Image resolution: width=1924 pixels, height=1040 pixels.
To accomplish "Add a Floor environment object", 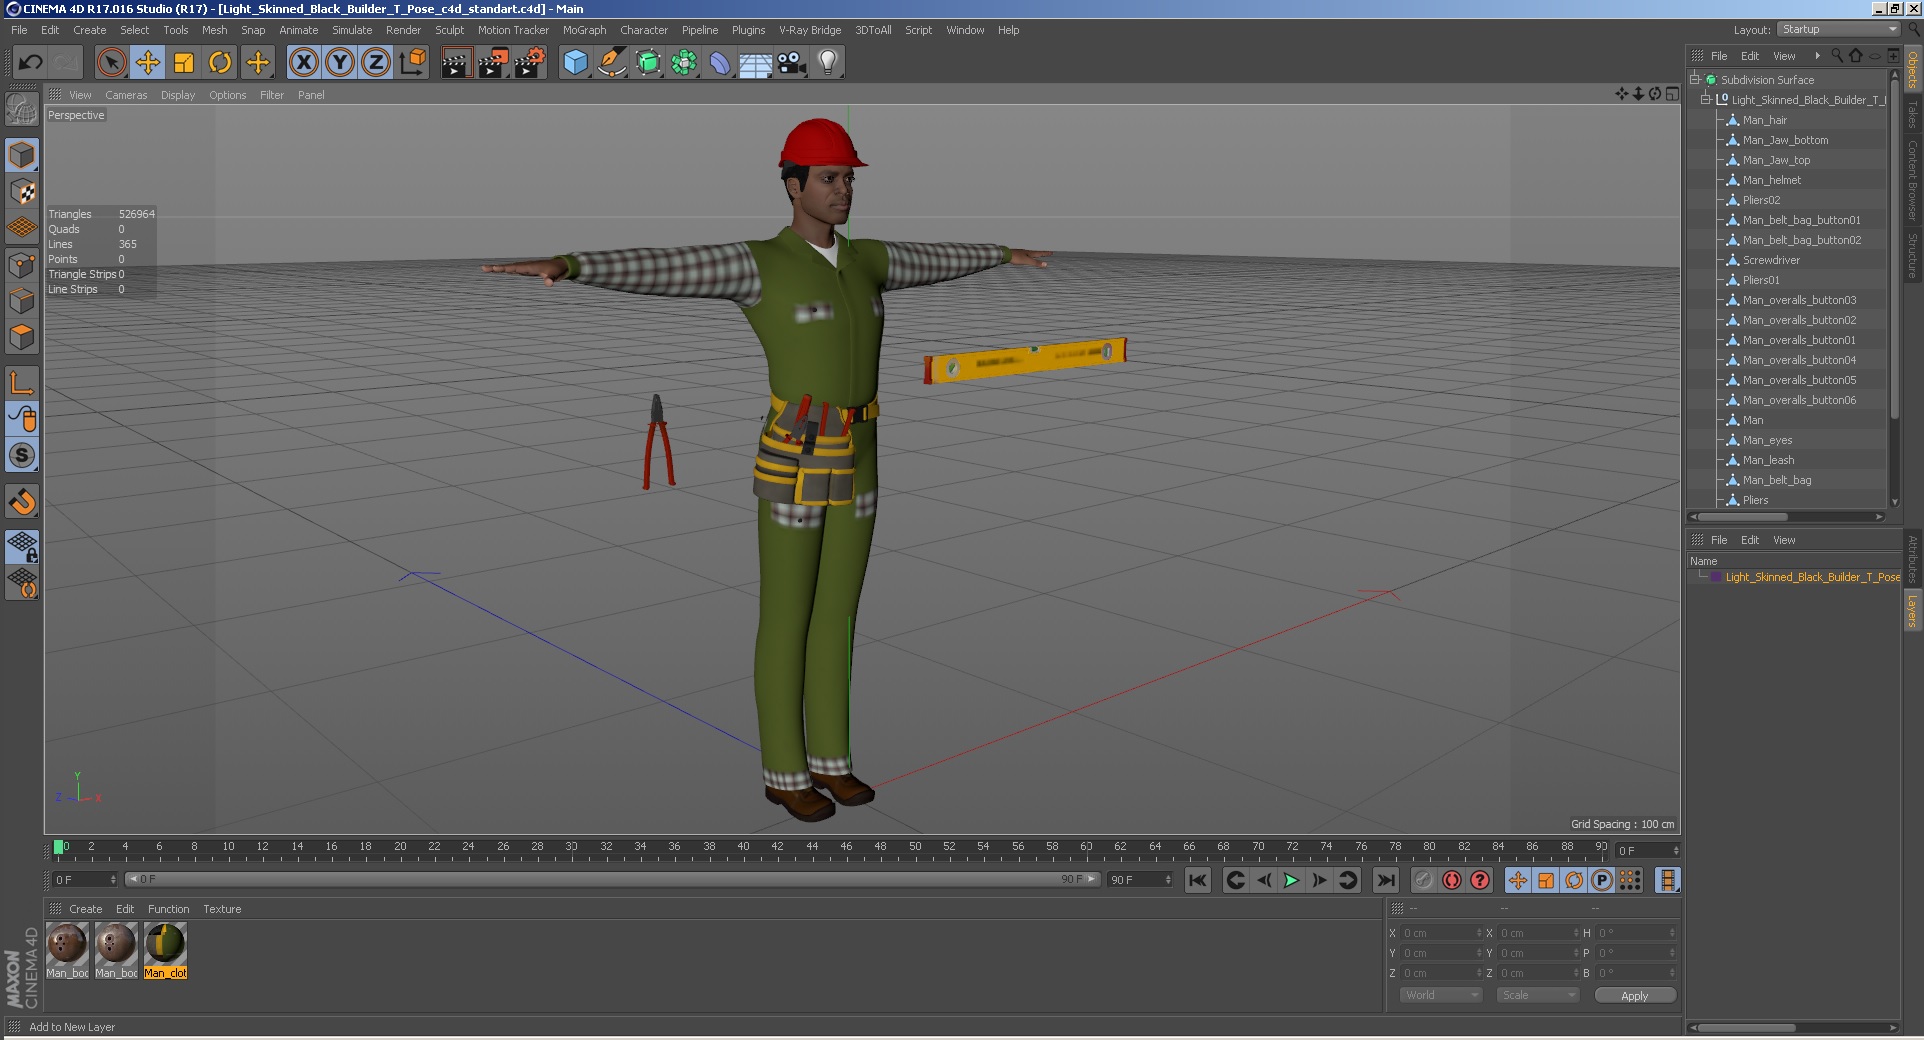I will point(756,63).
